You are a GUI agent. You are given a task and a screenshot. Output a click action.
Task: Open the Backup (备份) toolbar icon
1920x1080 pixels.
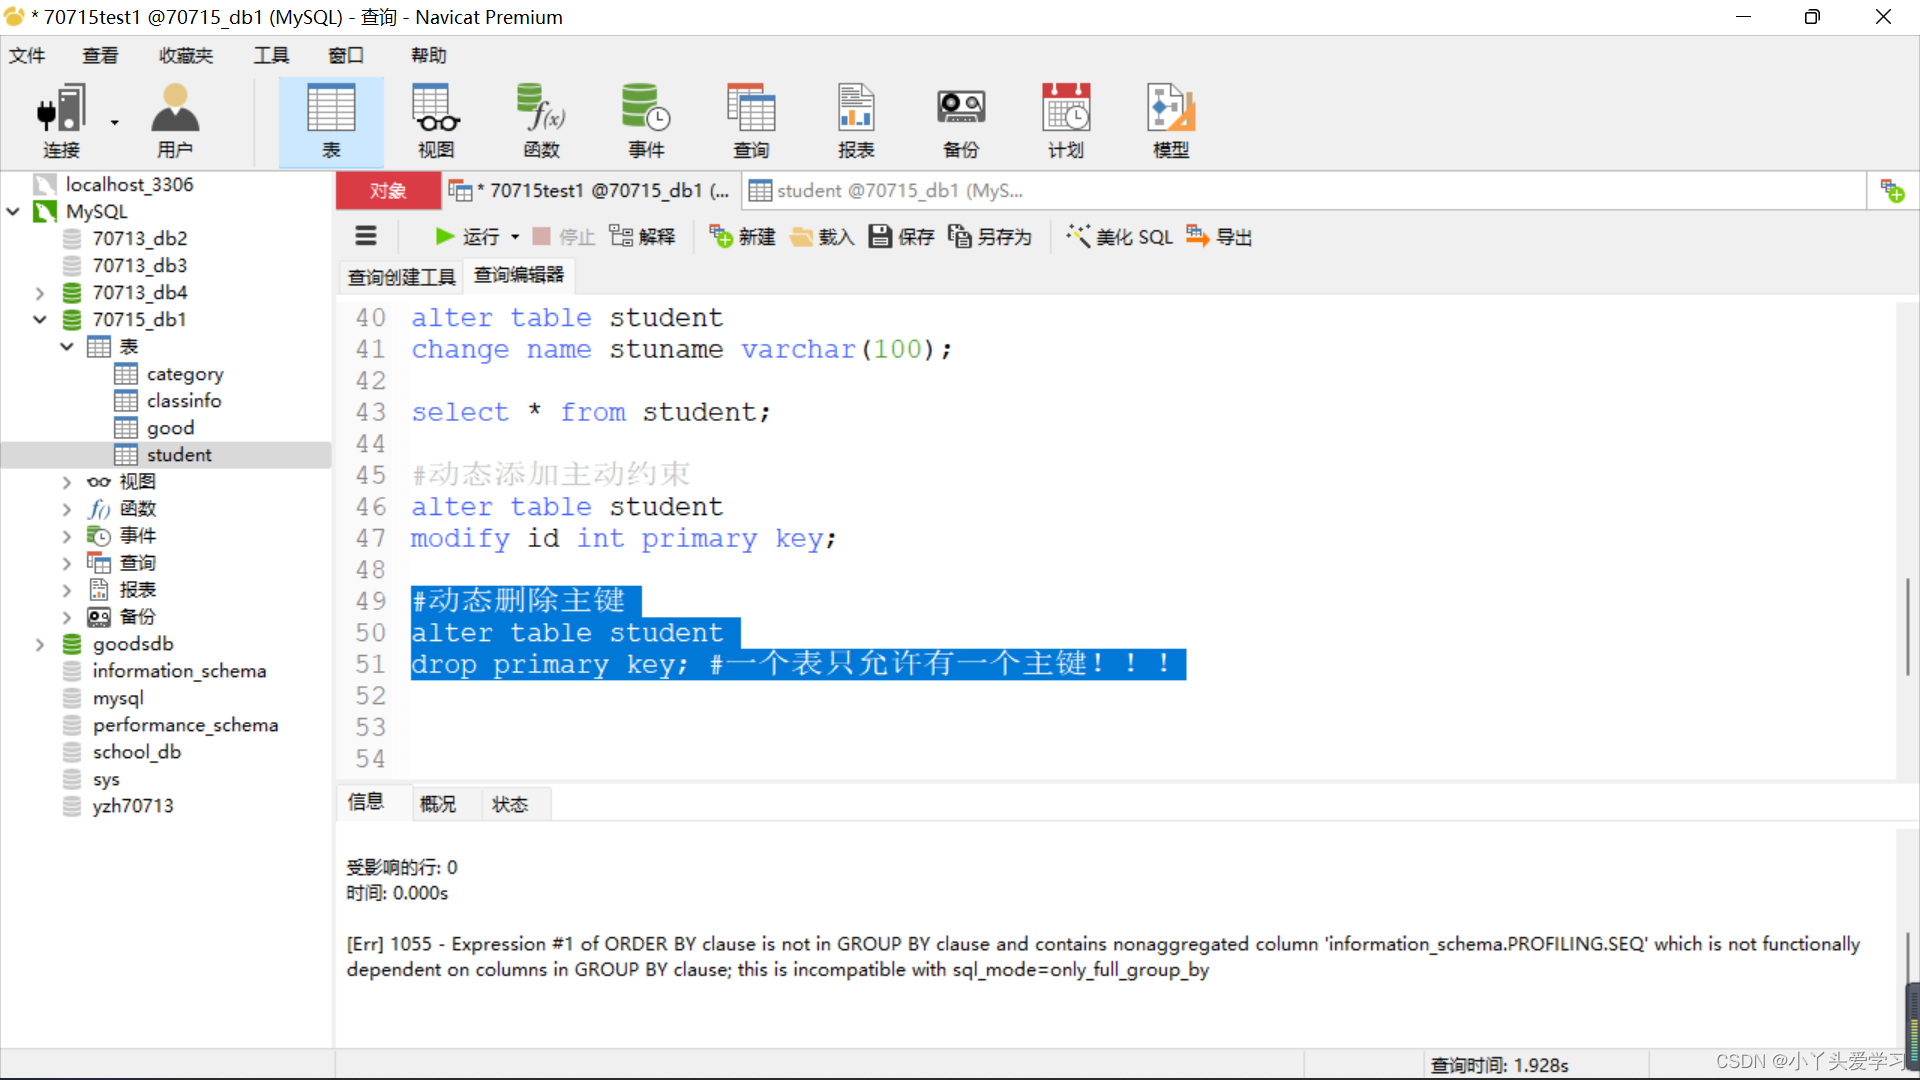[961, 121]
